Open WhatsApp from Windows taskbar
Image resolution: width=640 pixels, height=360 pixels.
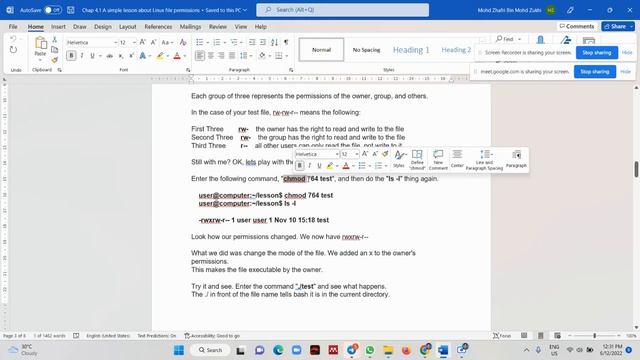coord(370,350)
